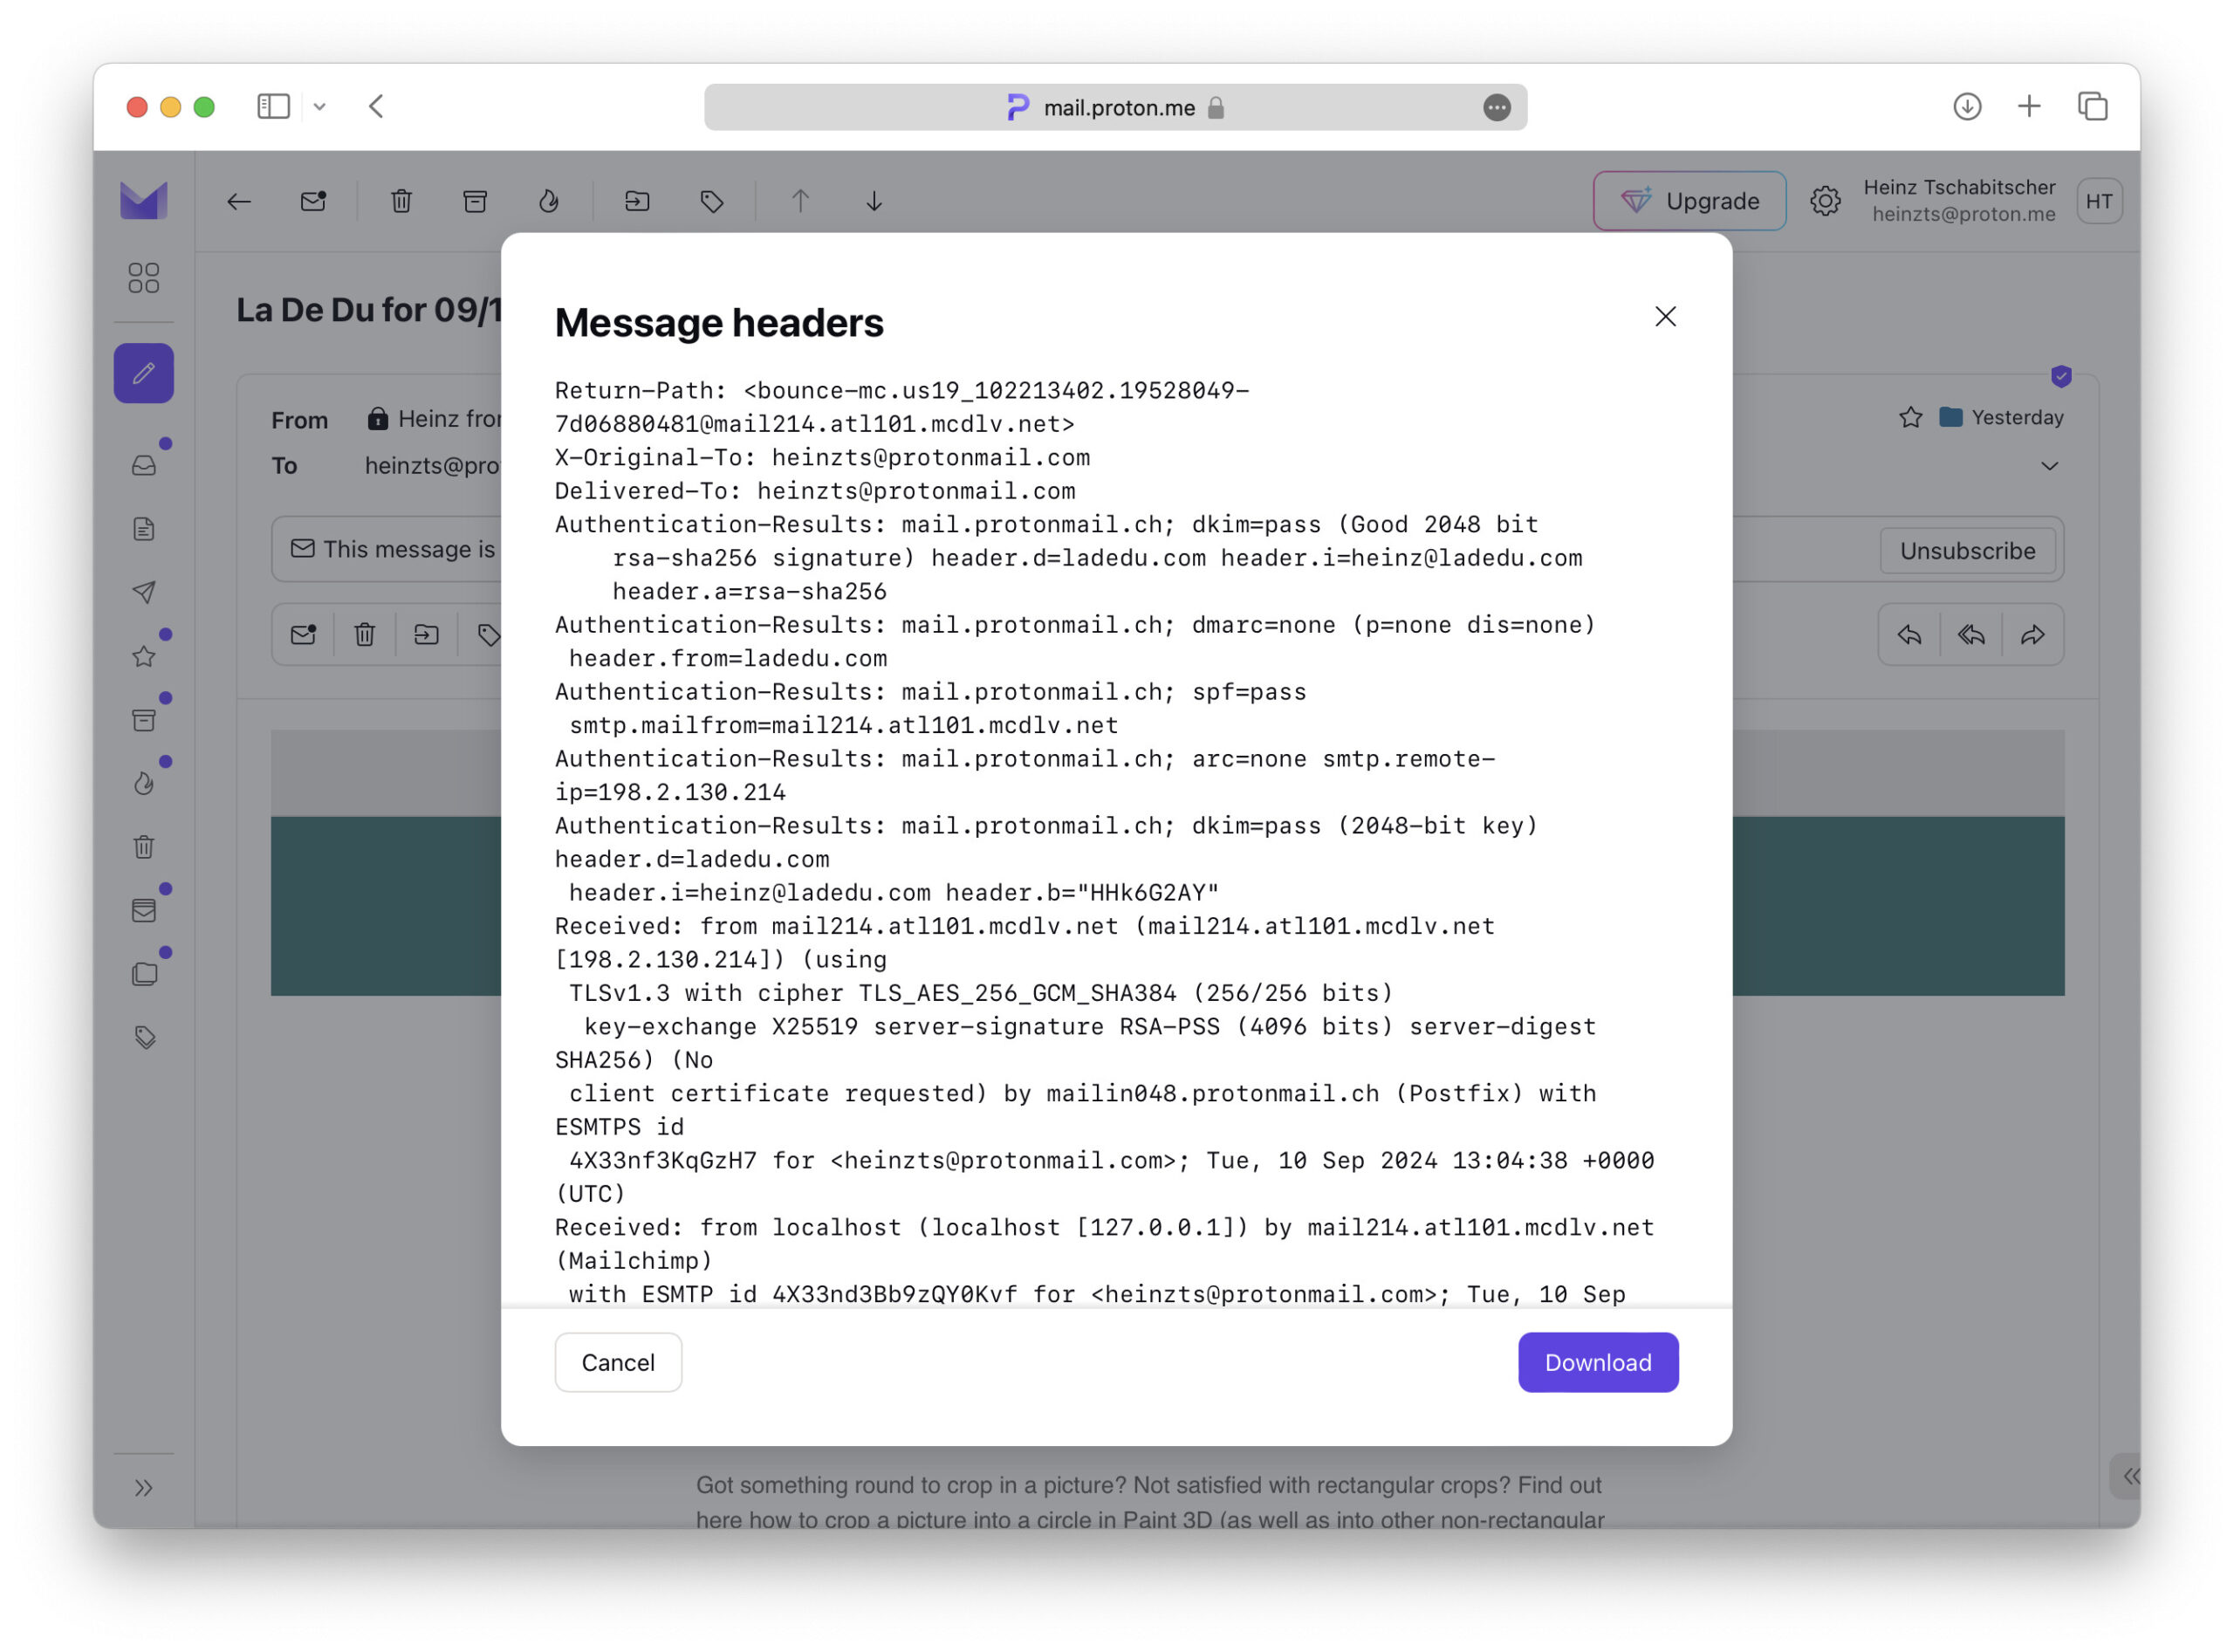The height and width of the screenshot is (1652, 2234).
Task: Open Spam folder in the sidebar
Action: point(143,784)
